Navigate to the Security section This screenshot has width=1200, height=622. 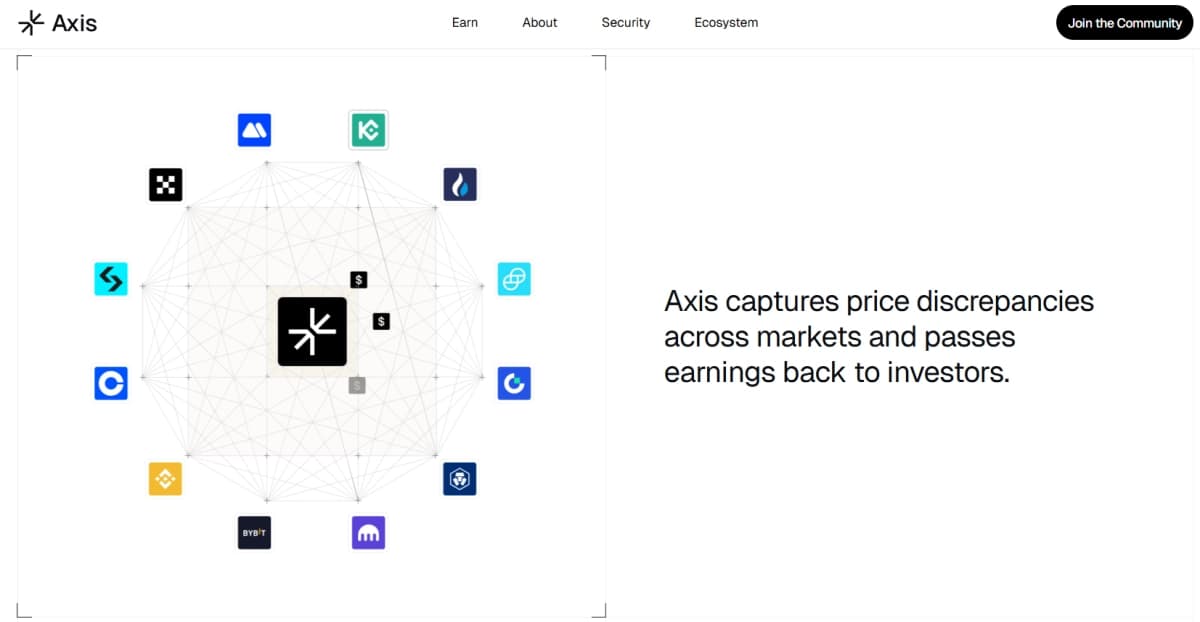click(x=625, y=22)
